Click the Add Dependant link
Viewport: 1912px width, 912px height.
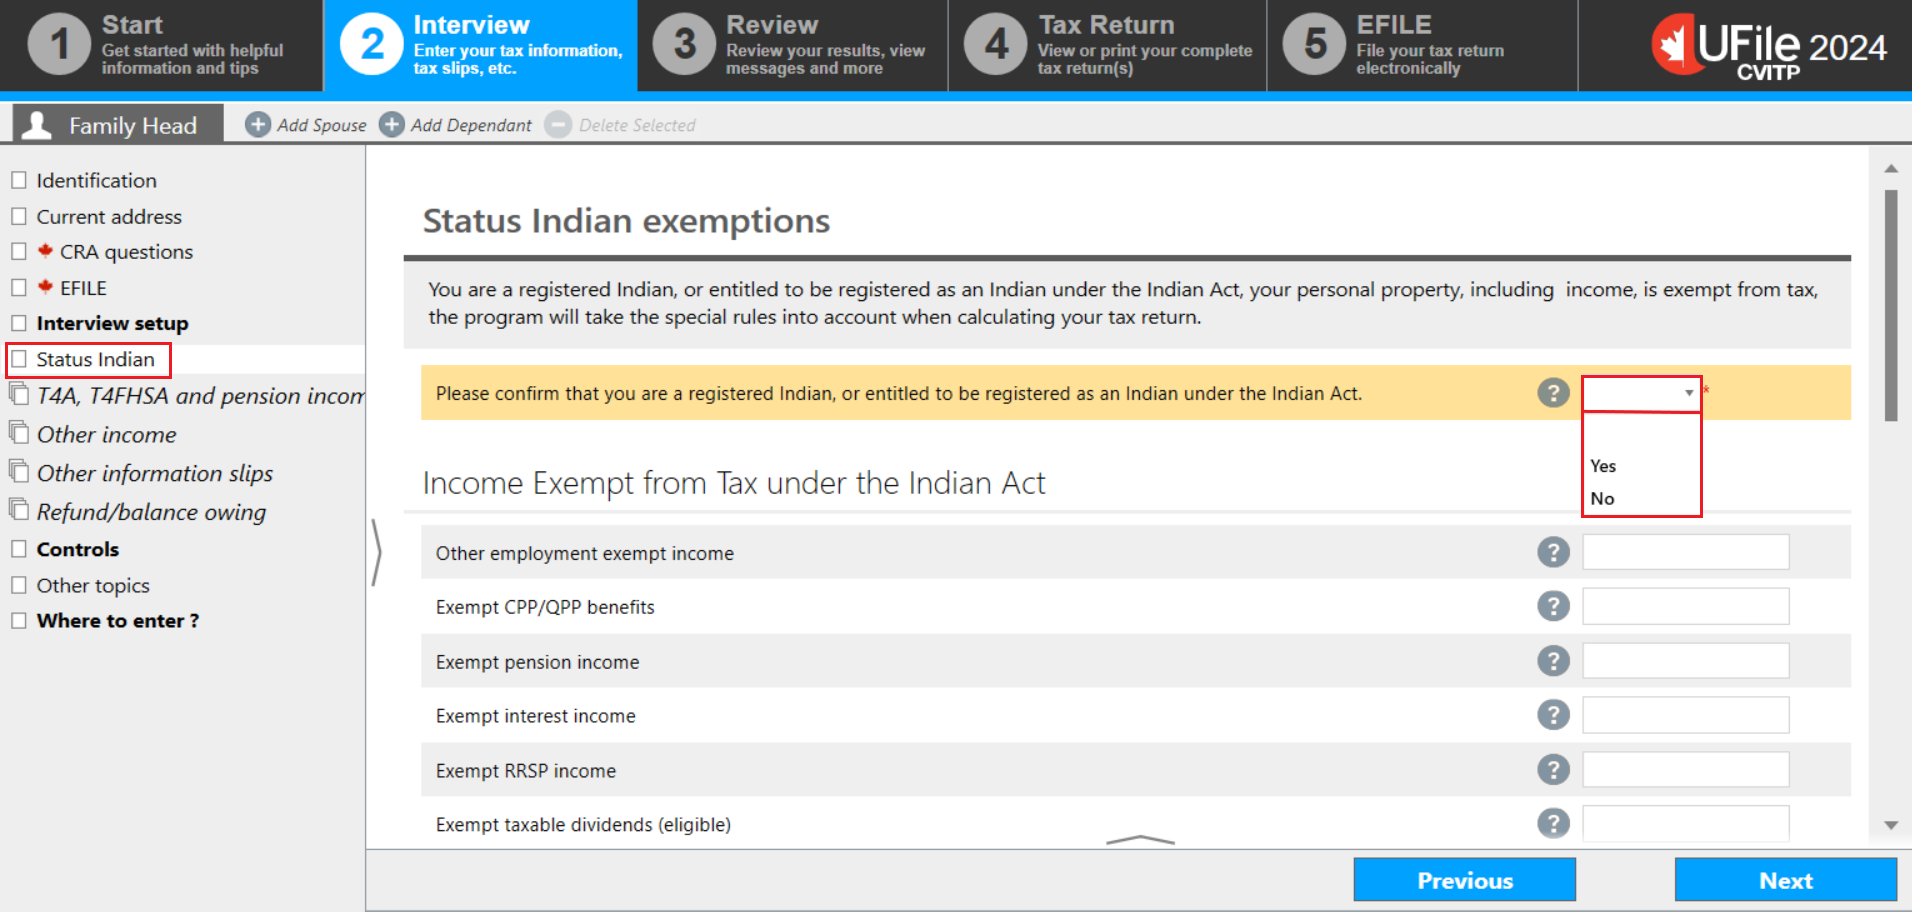pyautogui.click(x=471, y=125)
